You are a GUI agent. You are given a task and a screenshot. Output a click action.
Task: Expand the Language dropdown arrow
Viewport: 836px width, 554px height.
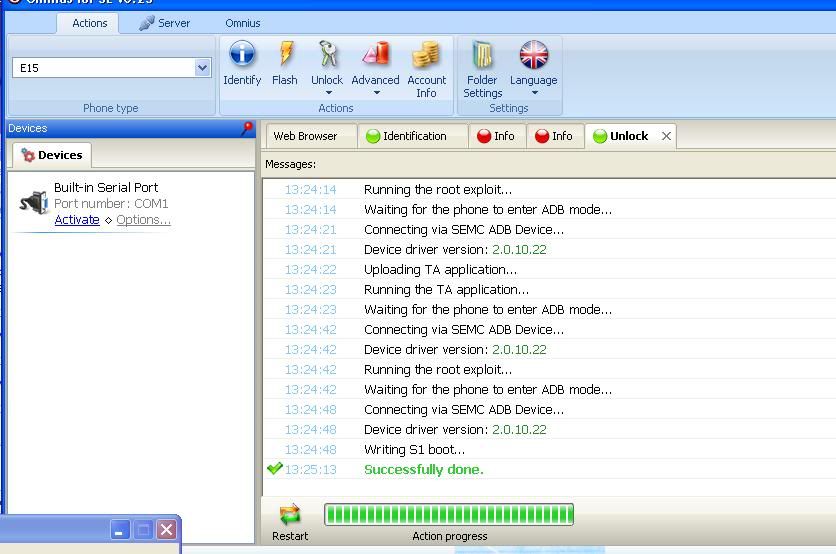534,93
